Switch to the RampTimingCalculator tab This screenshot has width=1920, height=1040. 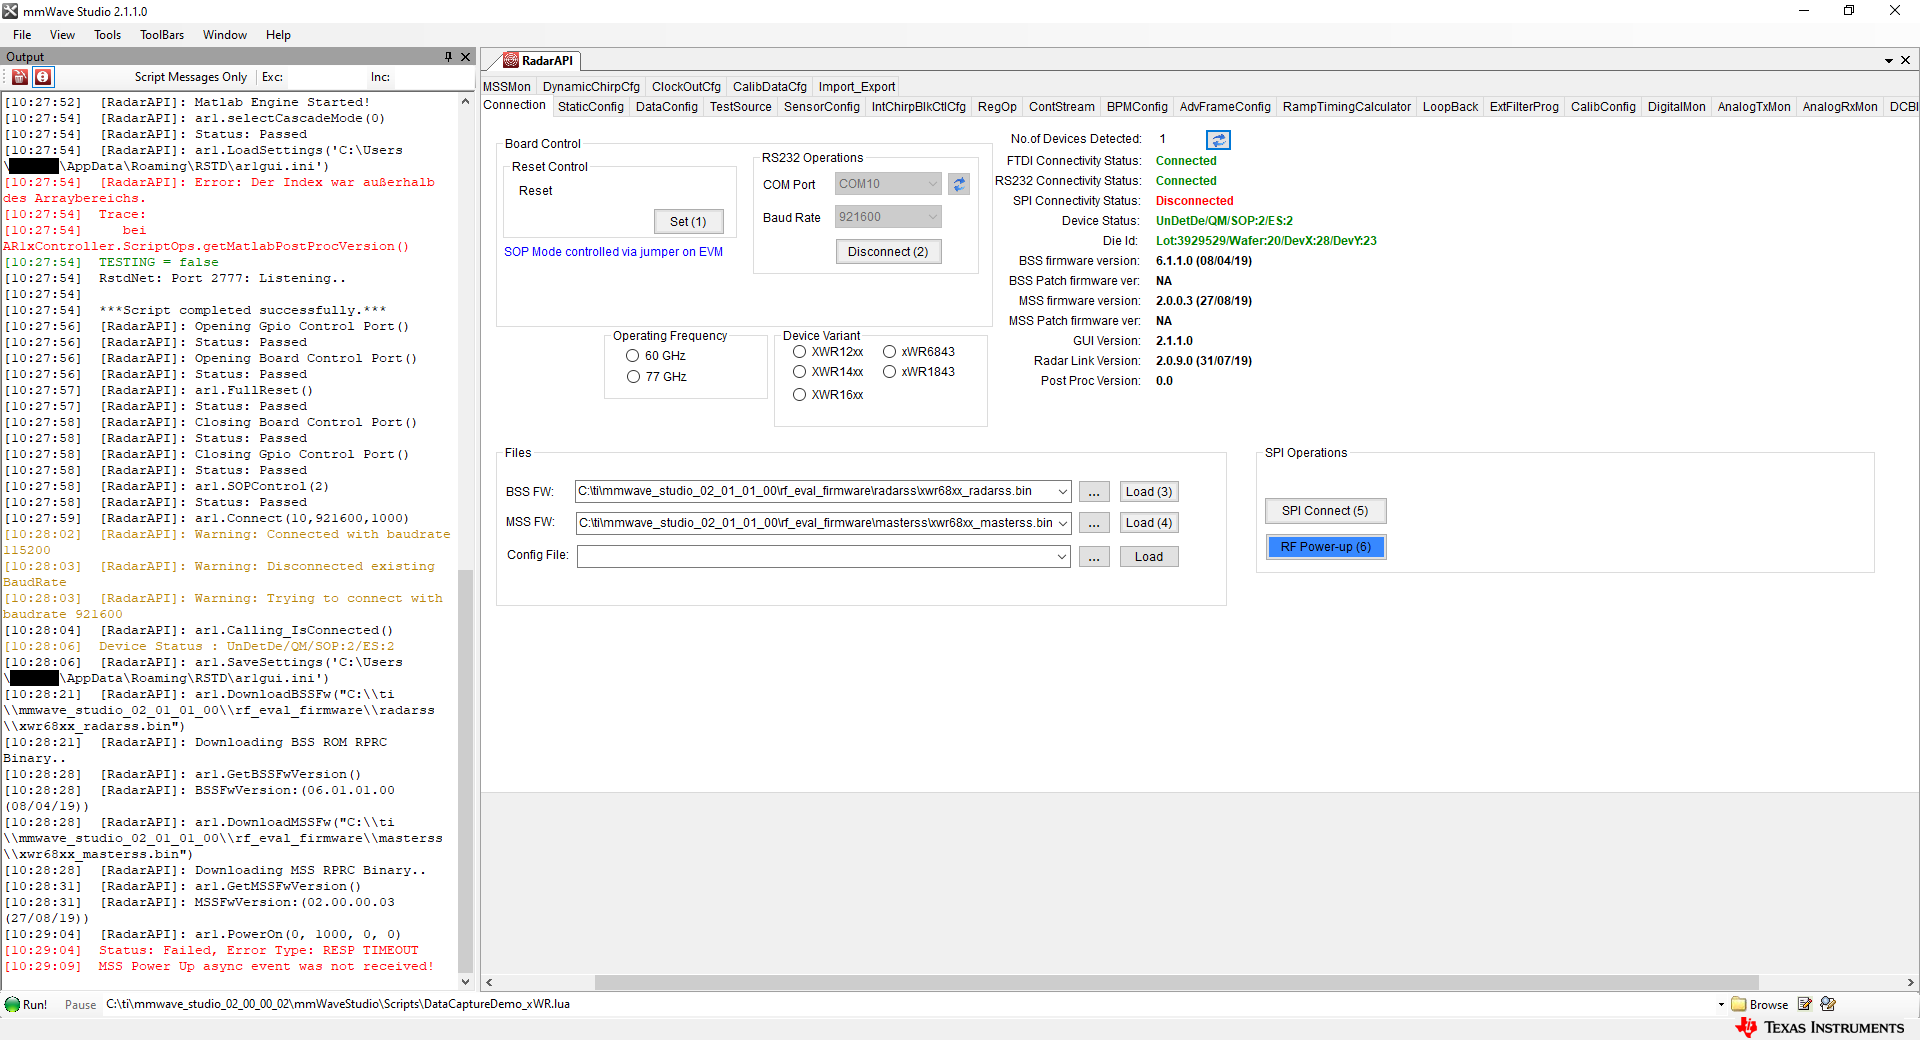1346,107
